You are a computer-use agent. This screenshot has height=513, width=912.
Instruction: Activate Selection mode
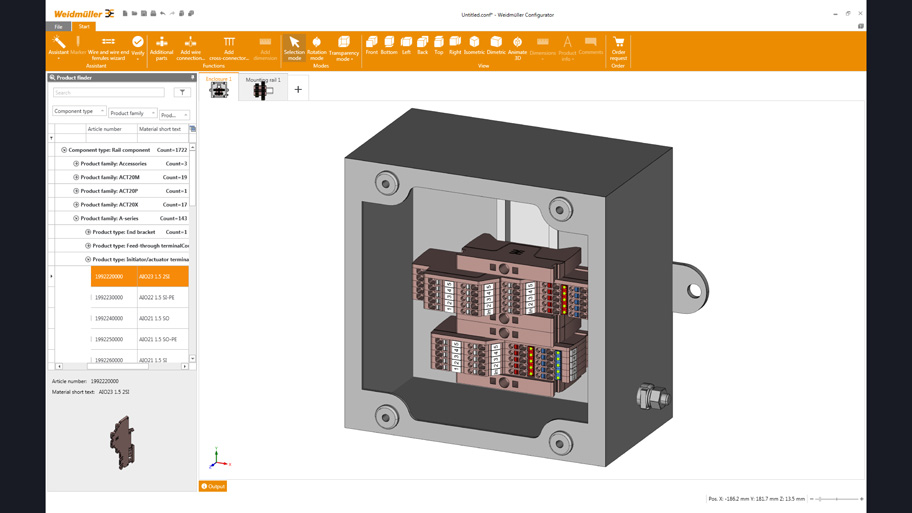tap(294, 47)
